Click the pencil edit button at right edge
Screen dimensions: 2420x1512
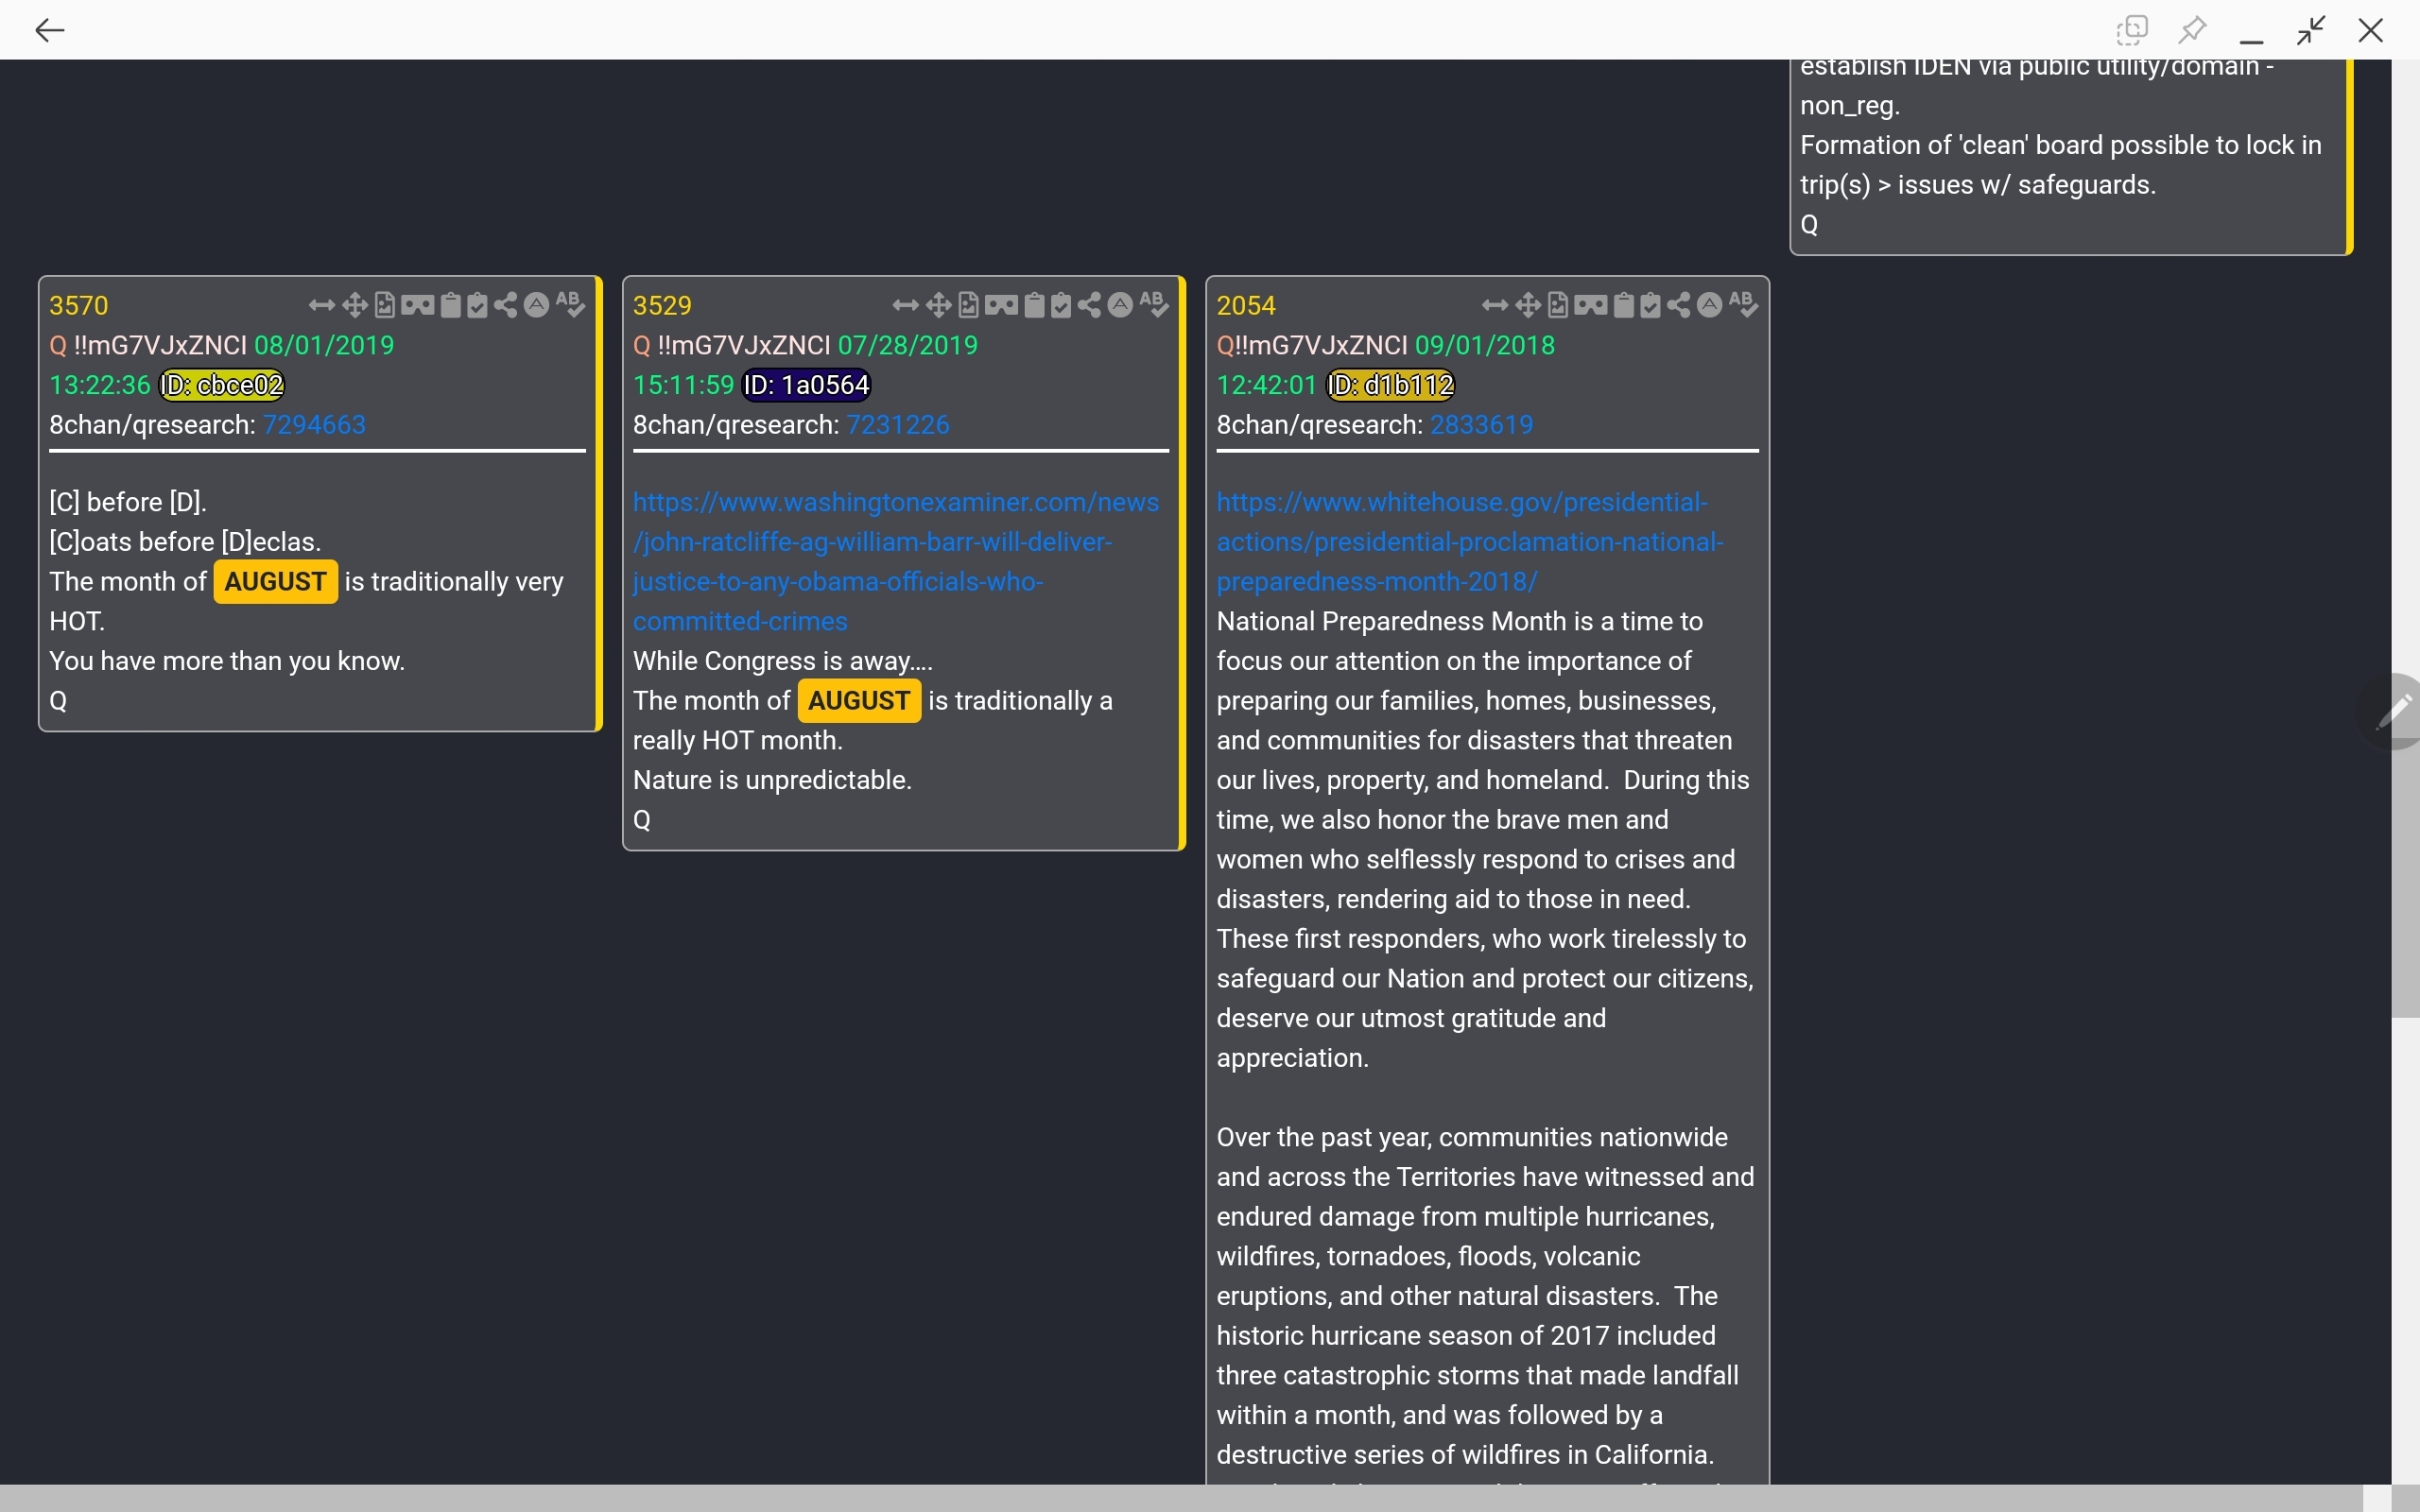pyautogui.click(x=2394, y=711)
